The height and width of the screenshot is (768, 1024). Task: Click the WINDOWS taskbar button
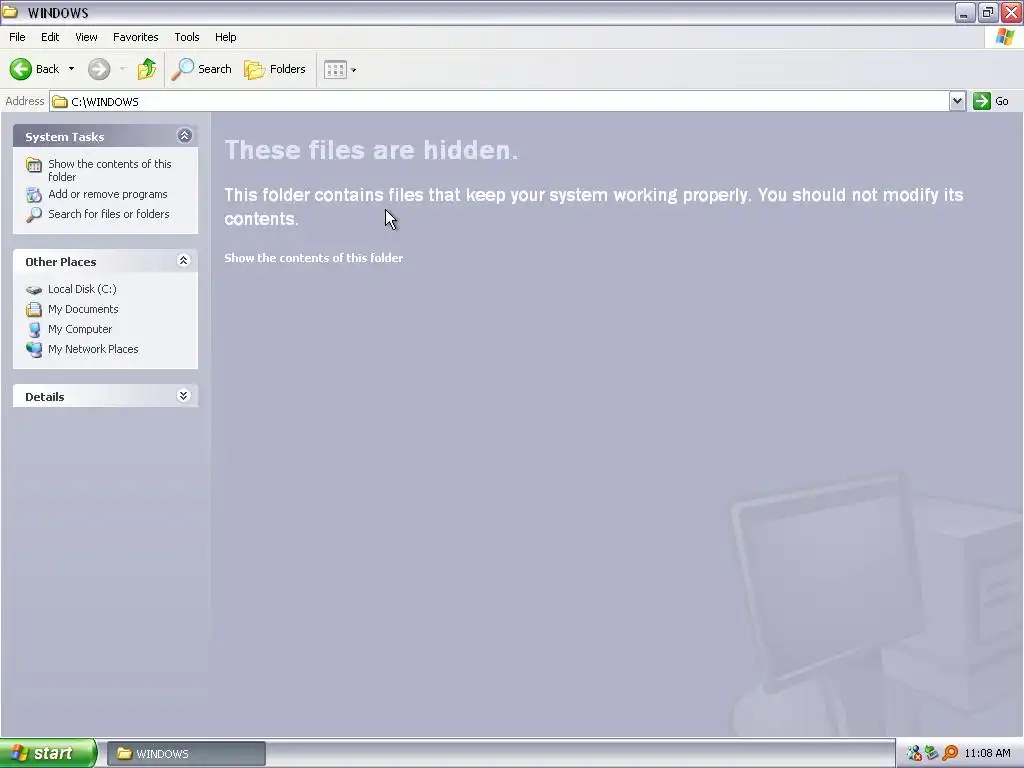click(186, 754)
